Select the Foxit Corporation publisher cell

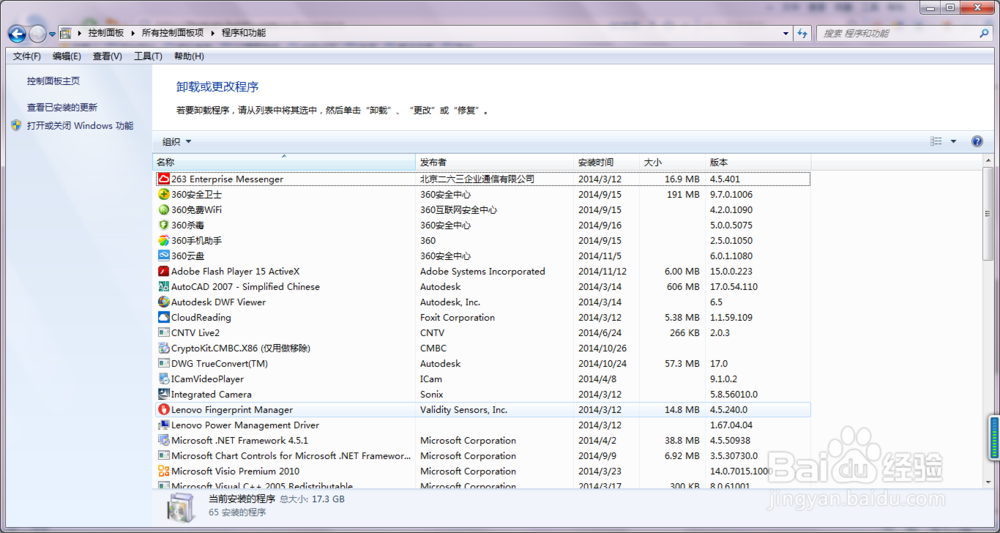click(457, 318)
